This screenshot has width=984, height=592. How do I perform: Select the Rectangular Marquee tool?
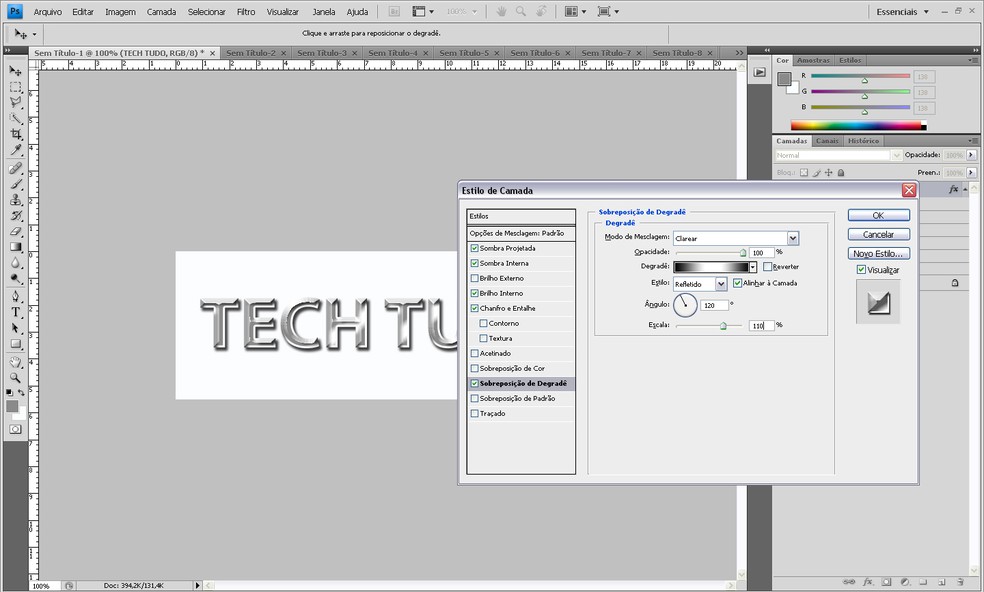click(x=15, y=87)
